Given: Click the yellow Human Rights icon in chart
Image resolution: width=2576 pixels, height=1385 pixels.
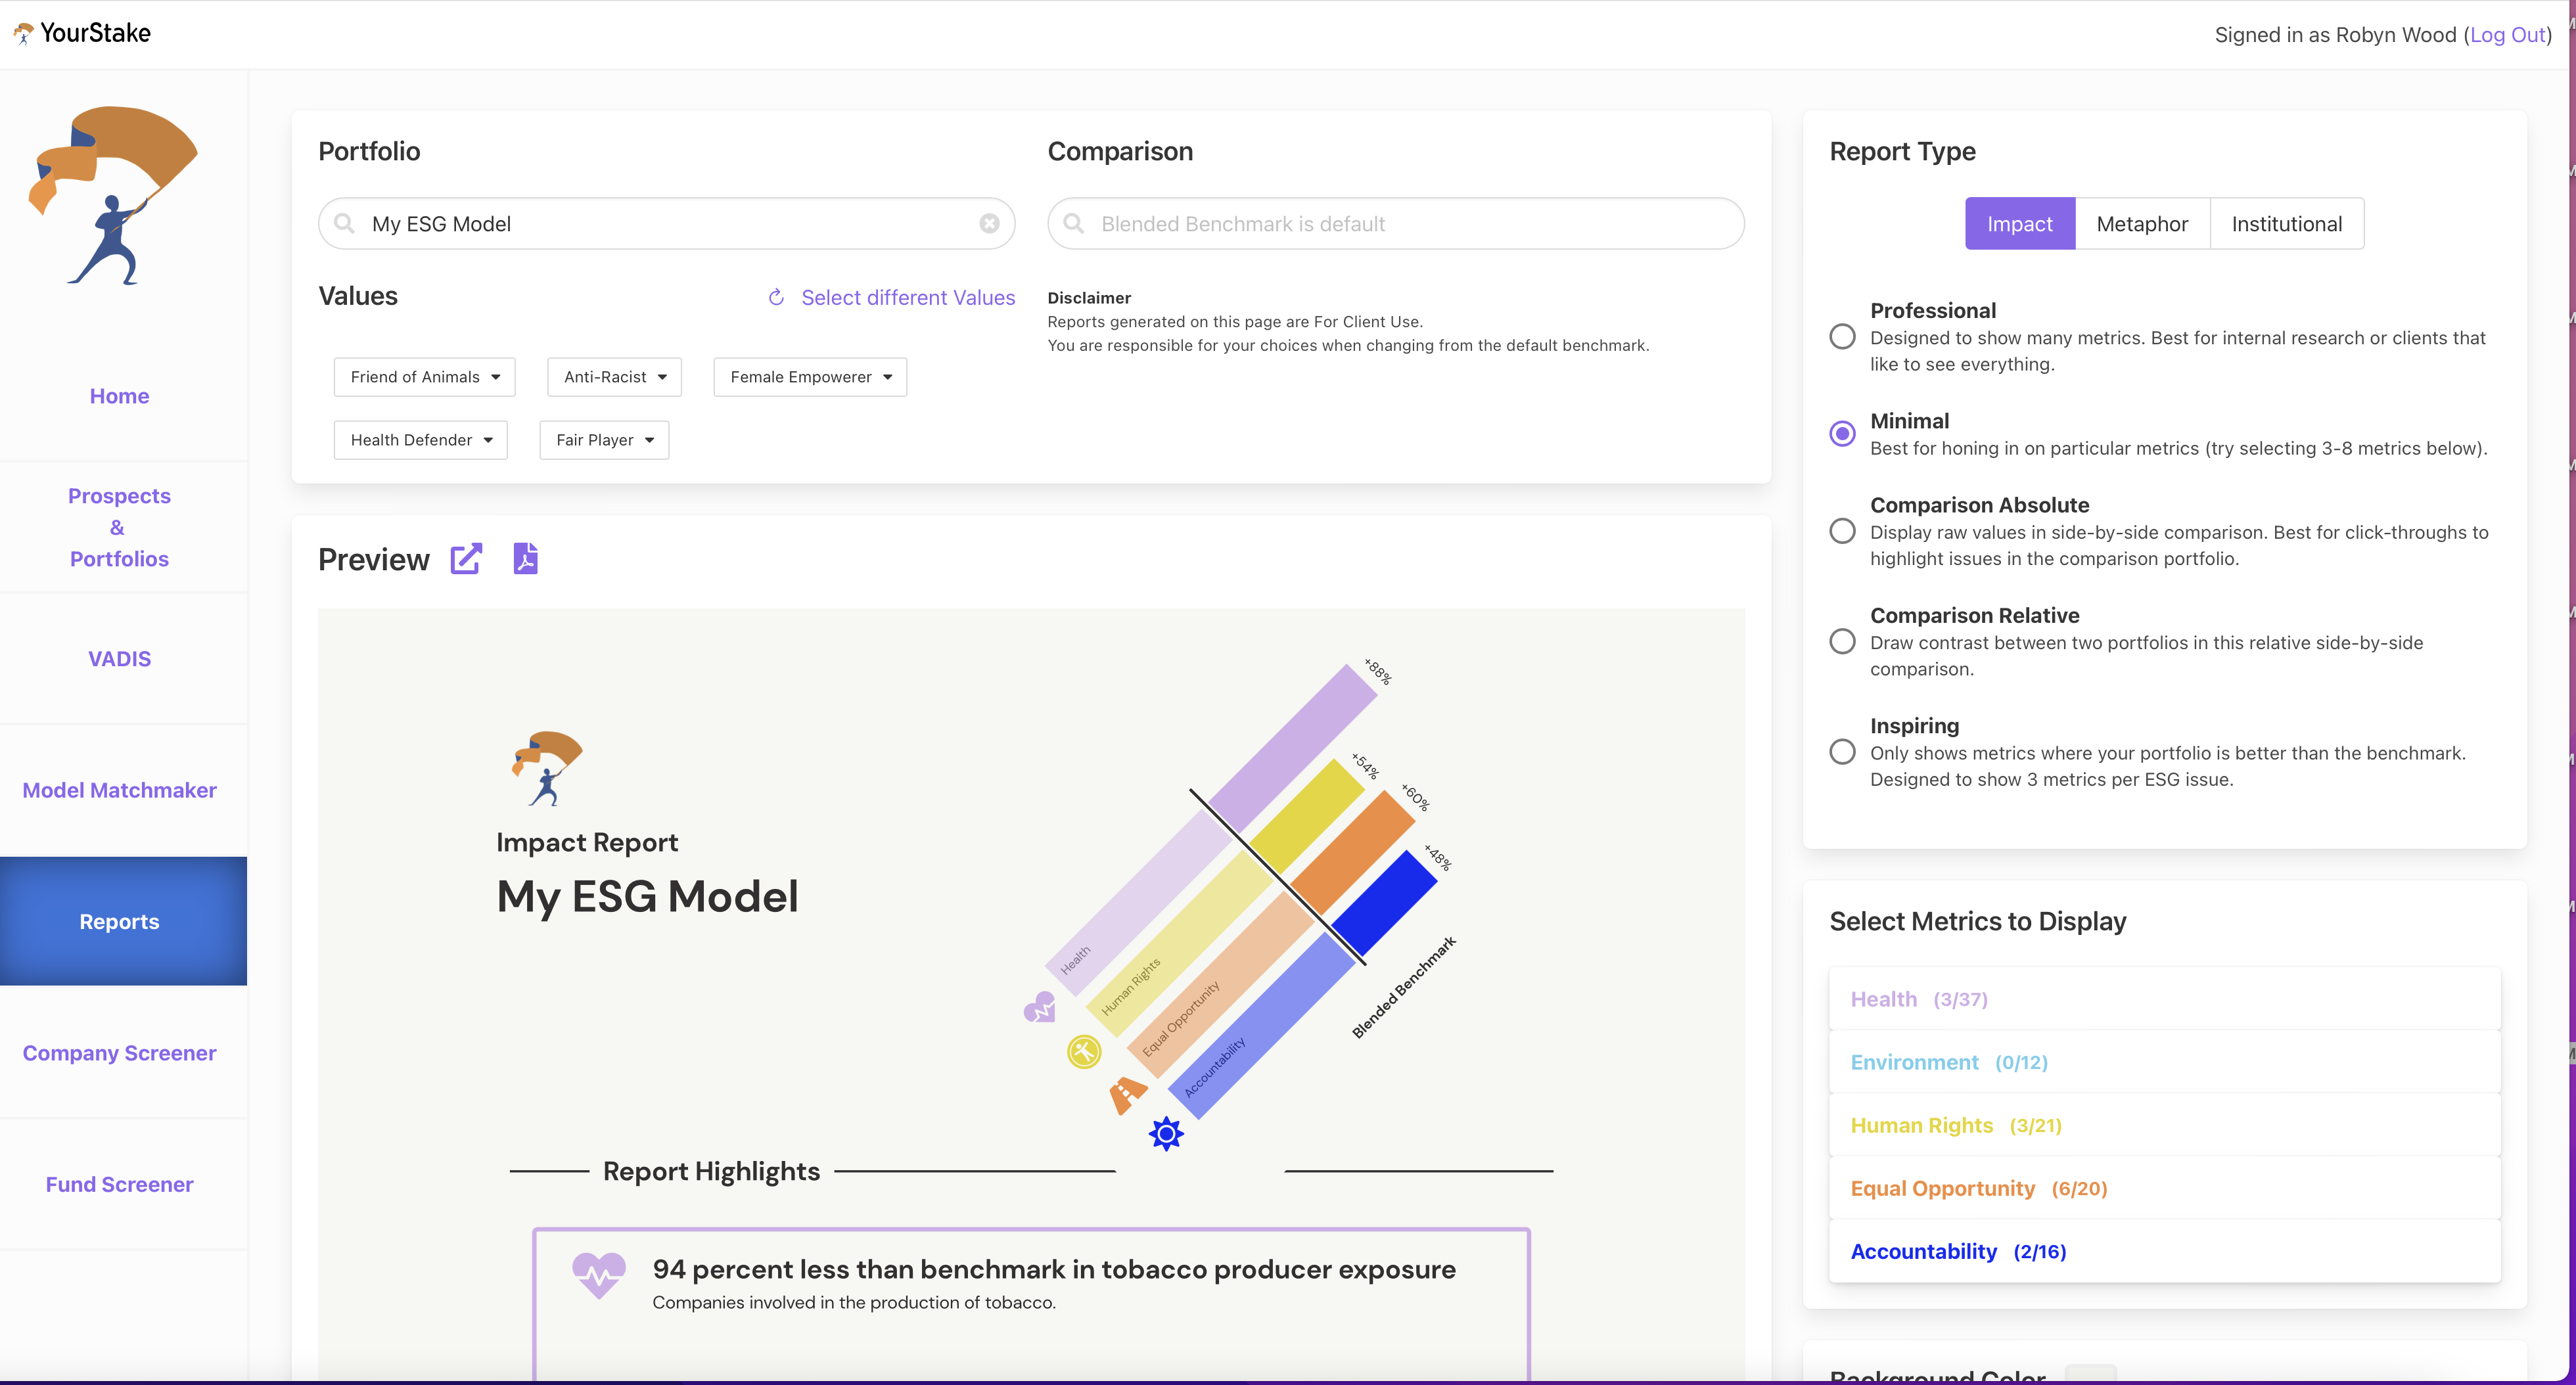Looking at the screenshot, I should tap(1084, 1051).
